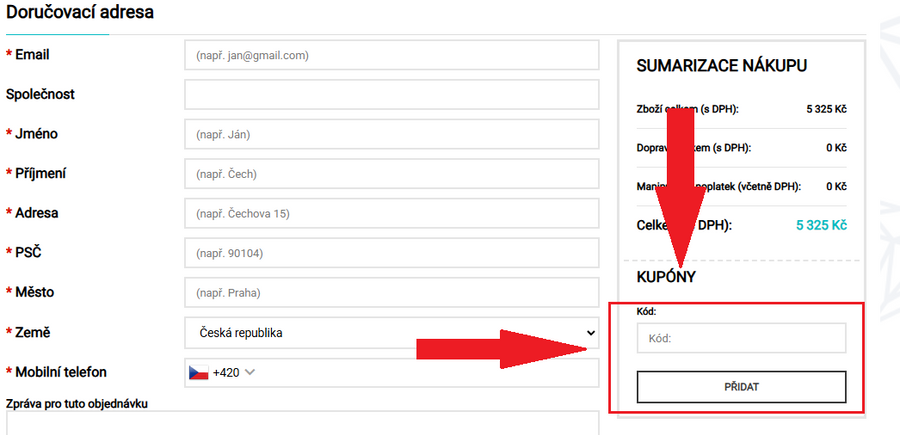
Task: Click into the Společnost field
Action: [391, 94]
